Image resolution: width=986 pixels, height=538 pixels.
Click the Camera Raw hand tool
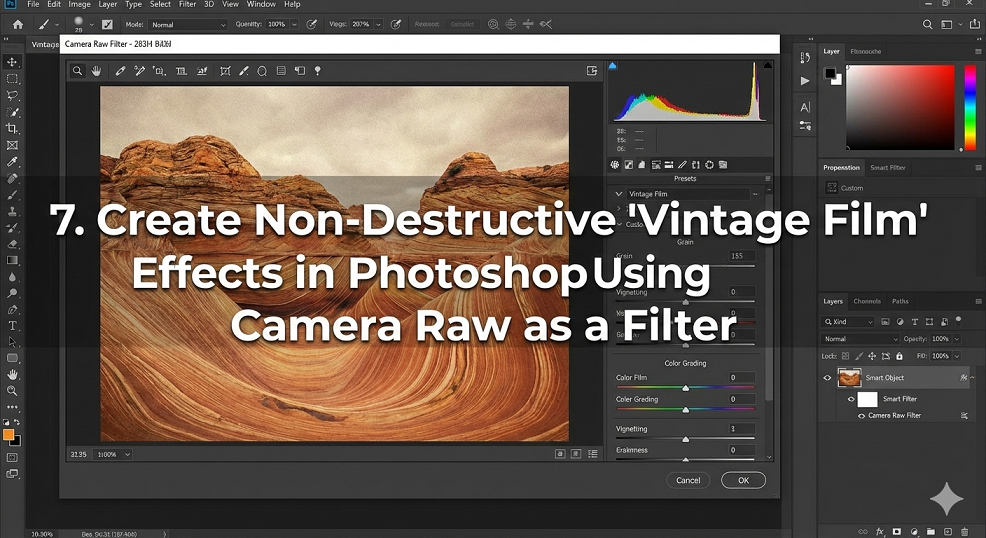(x=96, y=71)
